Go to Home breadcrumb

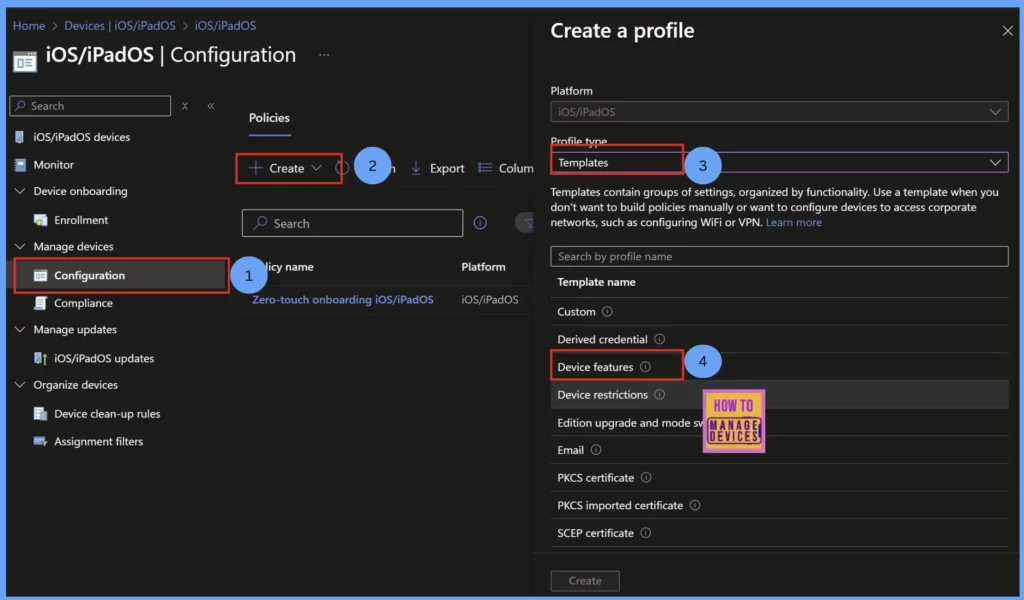click(x=29, y=25)
